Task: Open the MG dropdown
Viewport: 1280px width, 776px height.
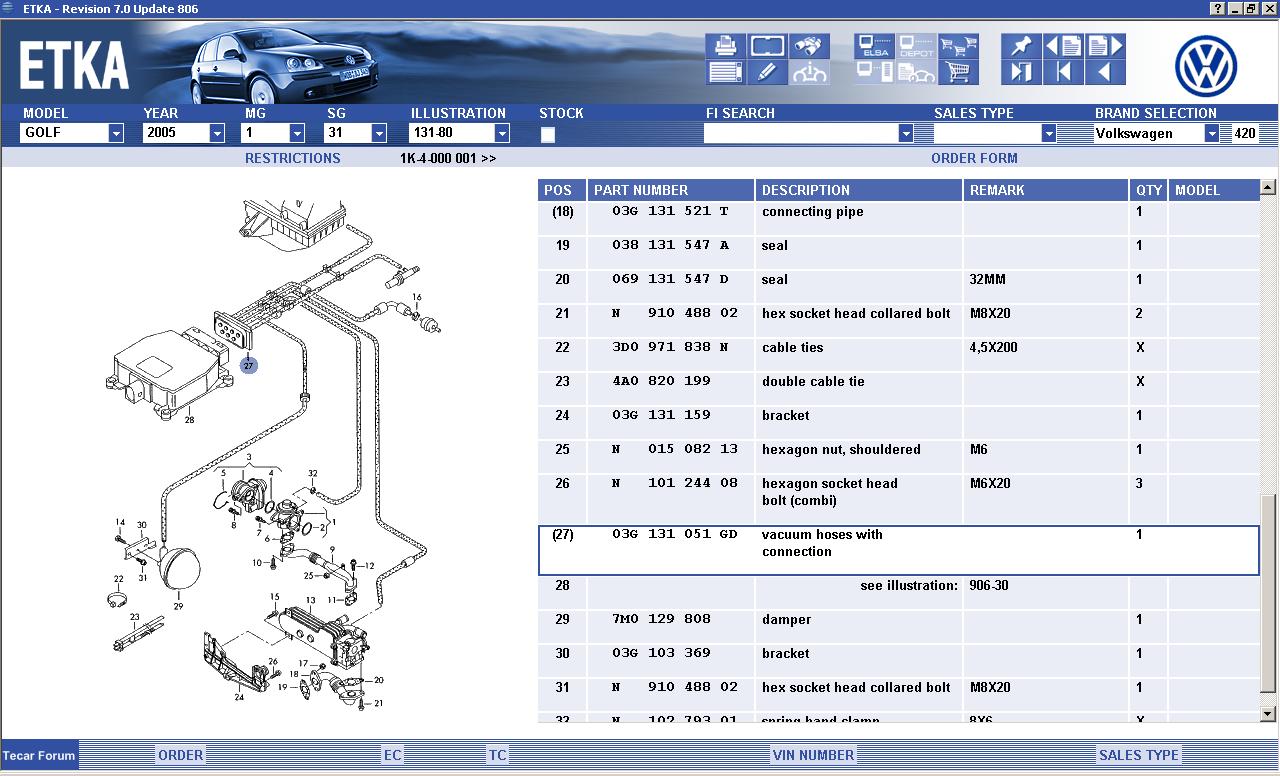Action: point(274,133)
